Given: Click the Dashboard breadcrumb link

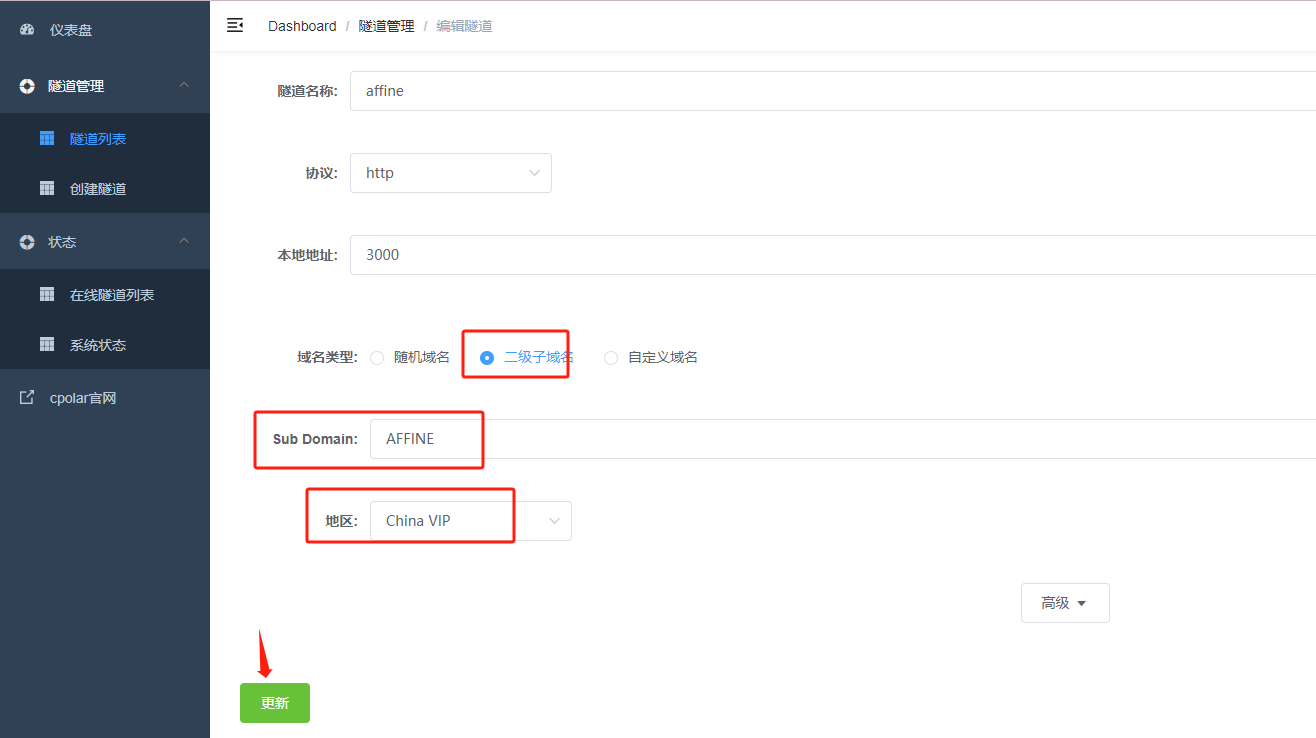Looking at the screenshot, I should (x=302, y=26).
